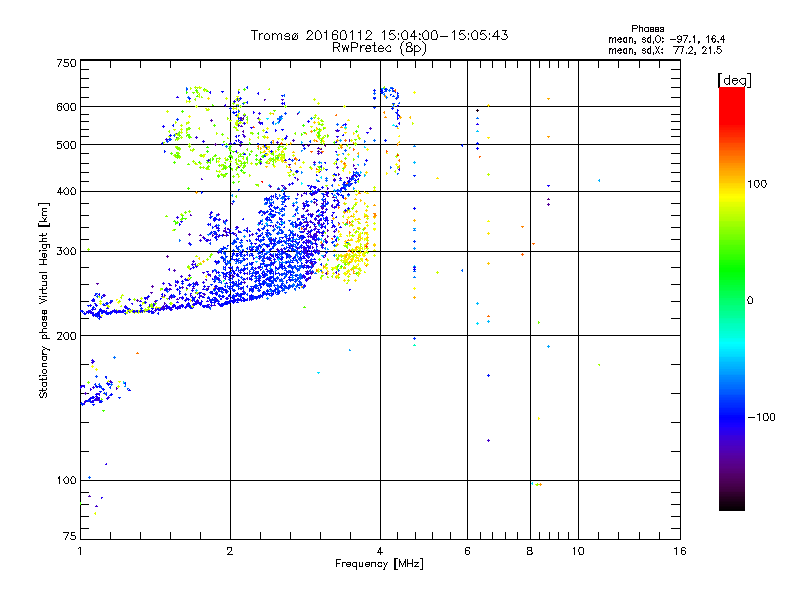Click the x-axis tick label '2'
This screenshot has height=600, width=800.
tap(230, 551)
